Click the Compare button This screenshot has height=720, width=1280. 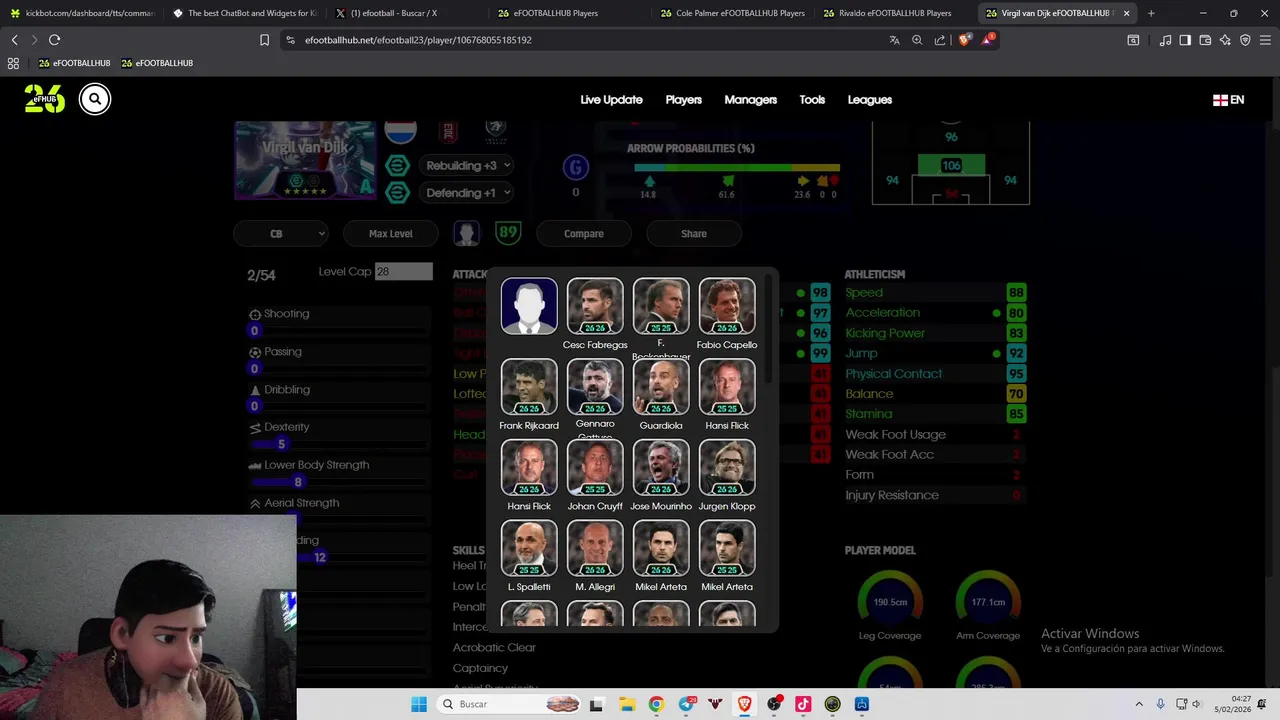(x=584, y=234)
